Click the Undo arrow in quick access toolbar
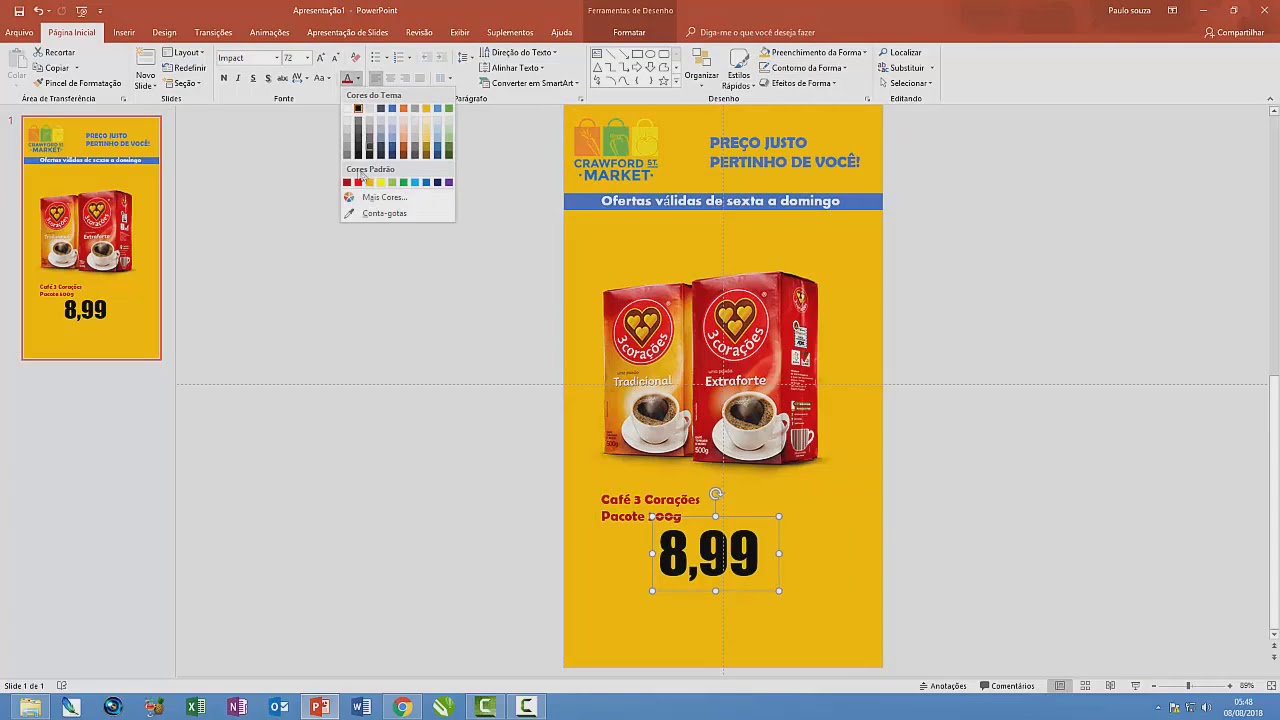This screenshot has width=1280, height=720. (x=38, y=10)
